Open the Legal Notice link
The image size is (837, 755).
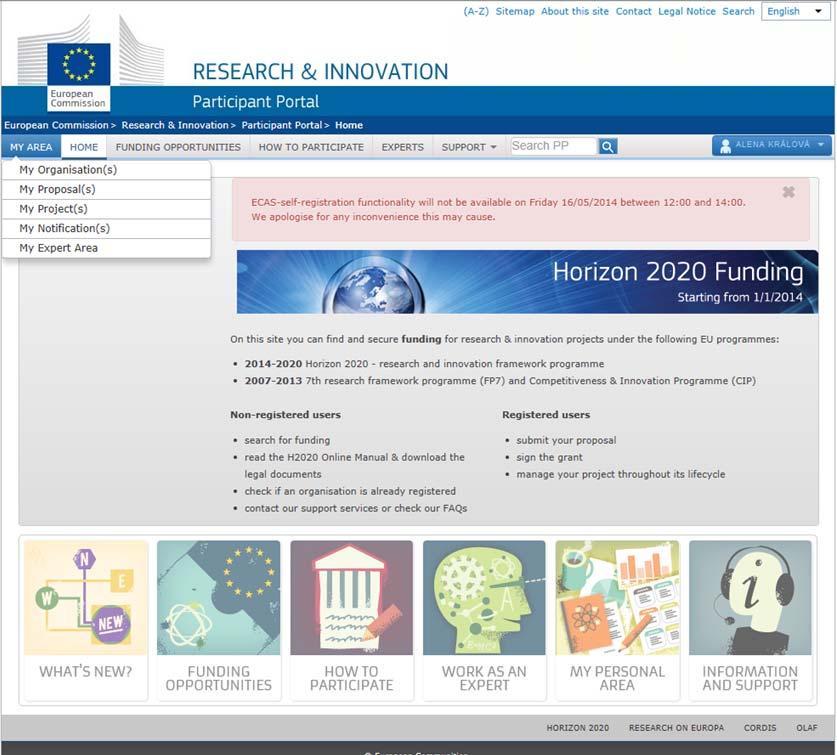[x=686, y=11]
